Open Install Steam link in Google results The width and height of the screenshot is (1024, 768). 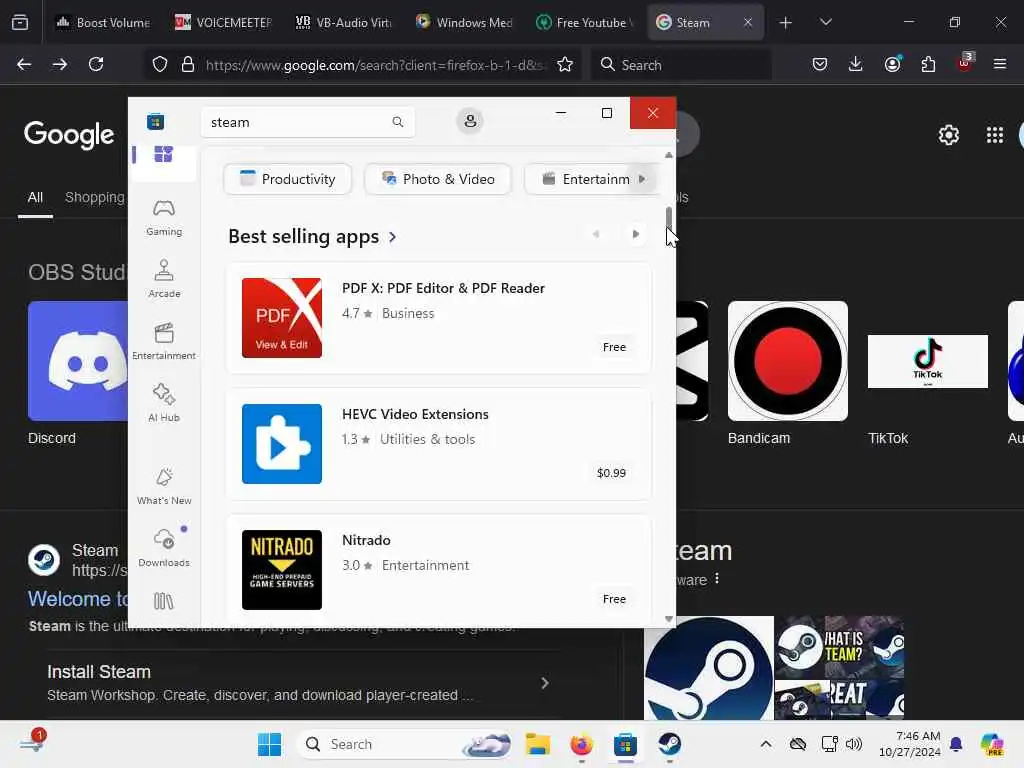(99, 672)
